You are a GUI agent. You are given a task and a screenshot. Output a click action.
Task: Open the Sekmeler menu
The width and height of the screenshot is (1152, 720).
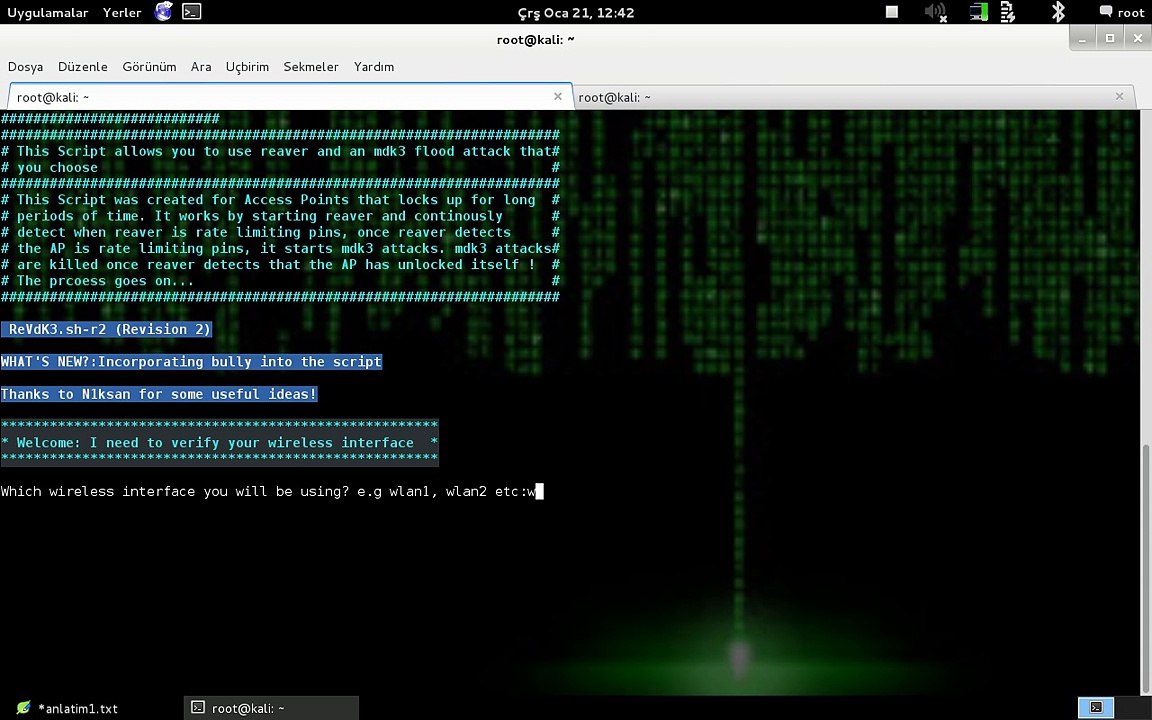tap(311, 67)
